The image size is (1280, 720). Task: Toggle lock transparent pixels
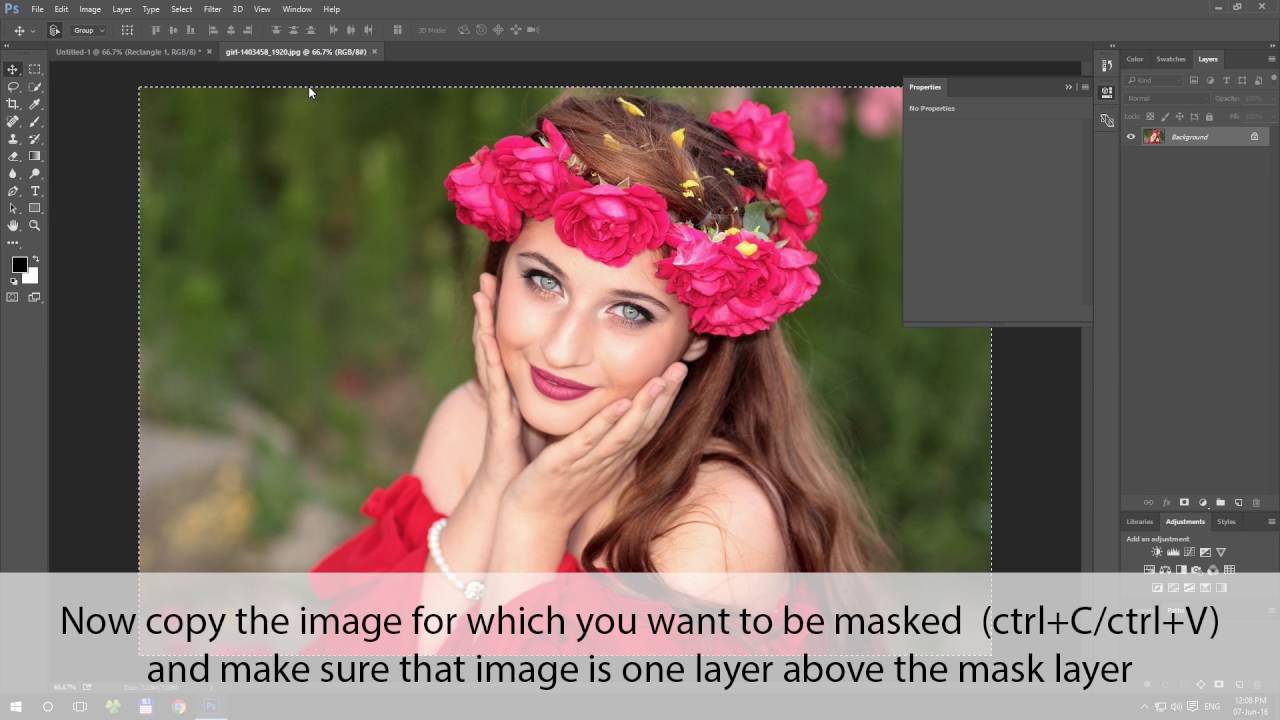[x=1150, y=117]
